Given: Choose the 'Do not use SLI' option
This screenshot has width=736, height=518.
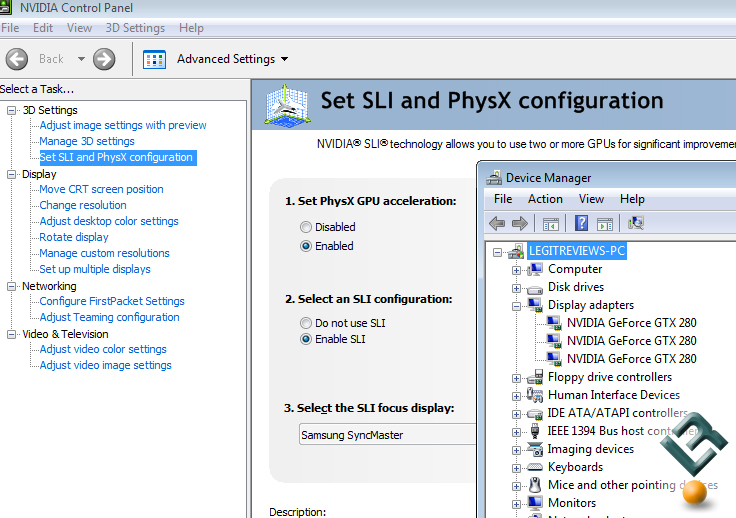Looking at the screenshot, I should (x=306, y=323).
